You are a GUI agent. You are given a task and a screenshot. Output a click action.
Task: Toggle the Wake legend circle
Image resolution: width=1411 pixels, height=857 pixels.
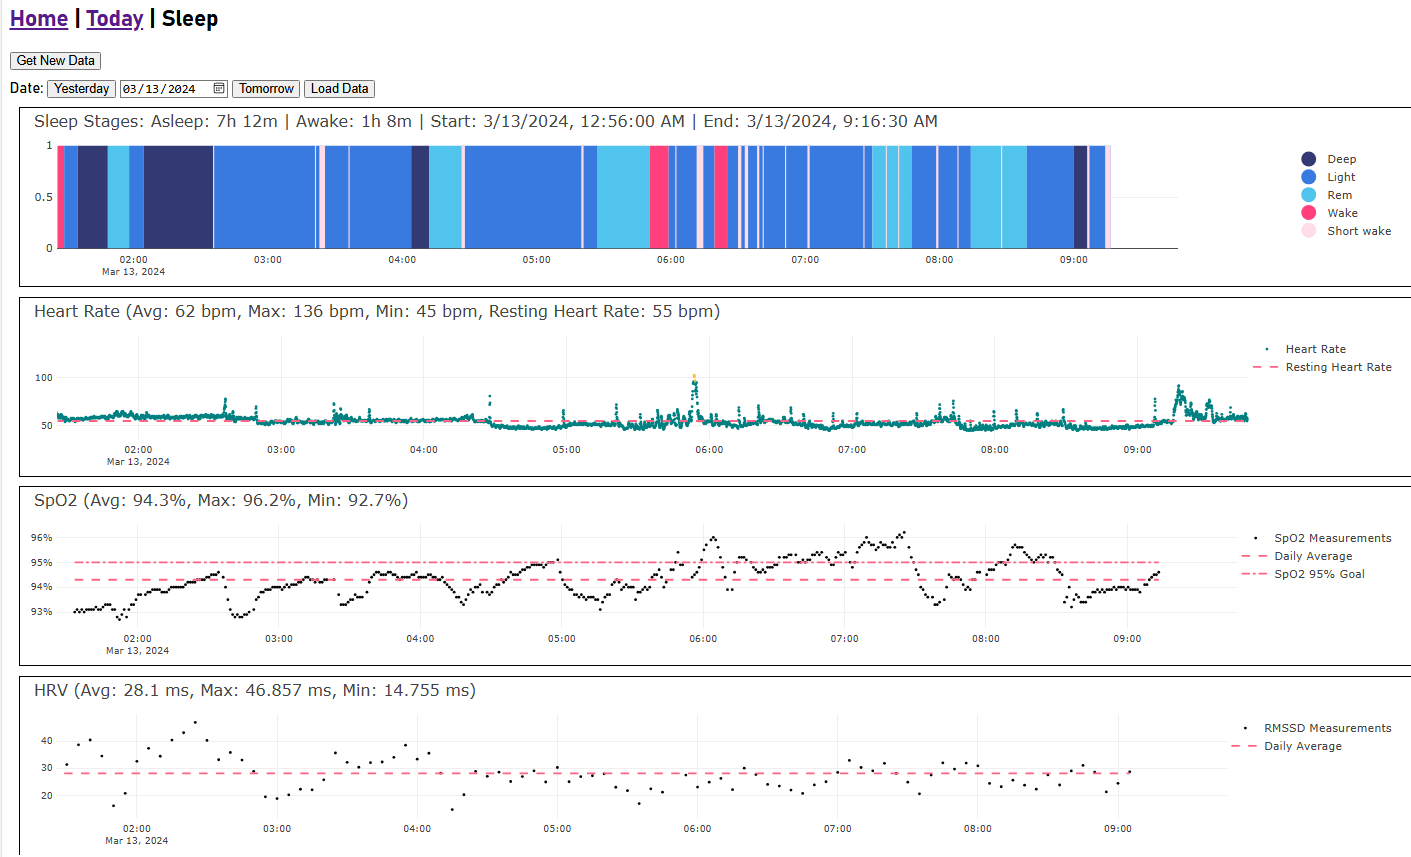click(1309, 213)
